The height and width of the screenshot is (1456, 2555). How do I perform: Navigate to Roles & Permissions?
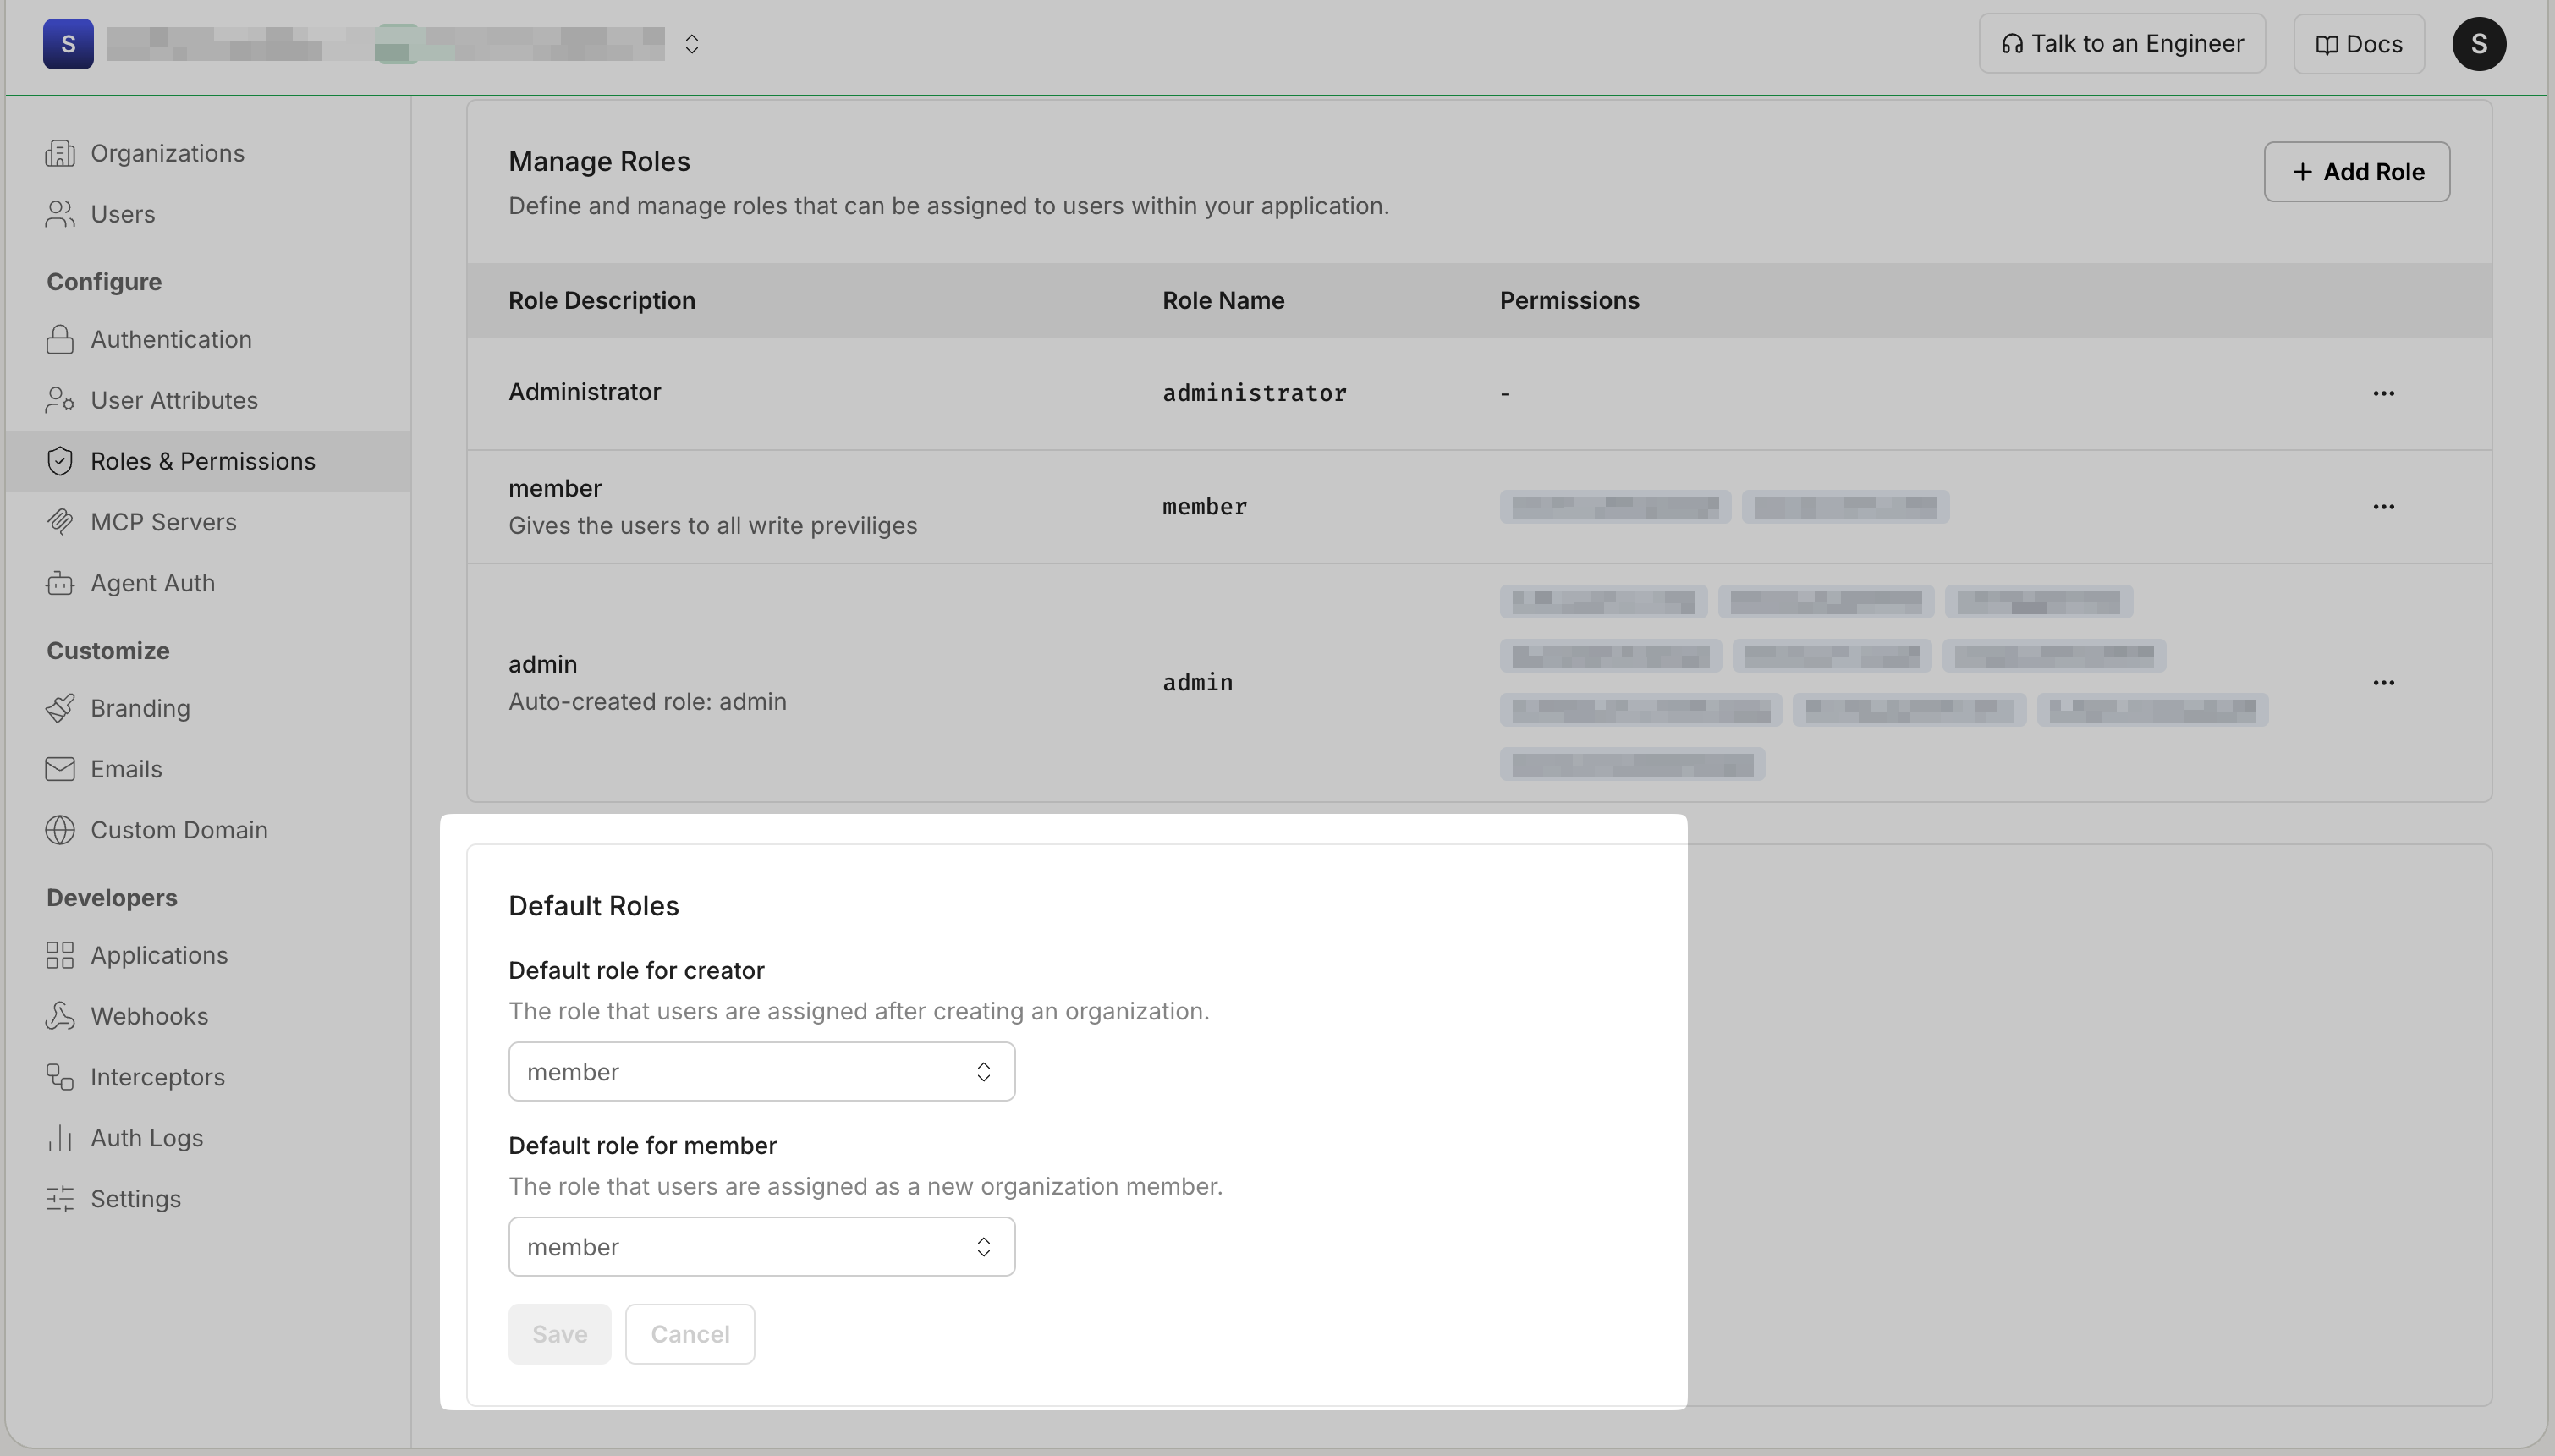pos(203,460)
